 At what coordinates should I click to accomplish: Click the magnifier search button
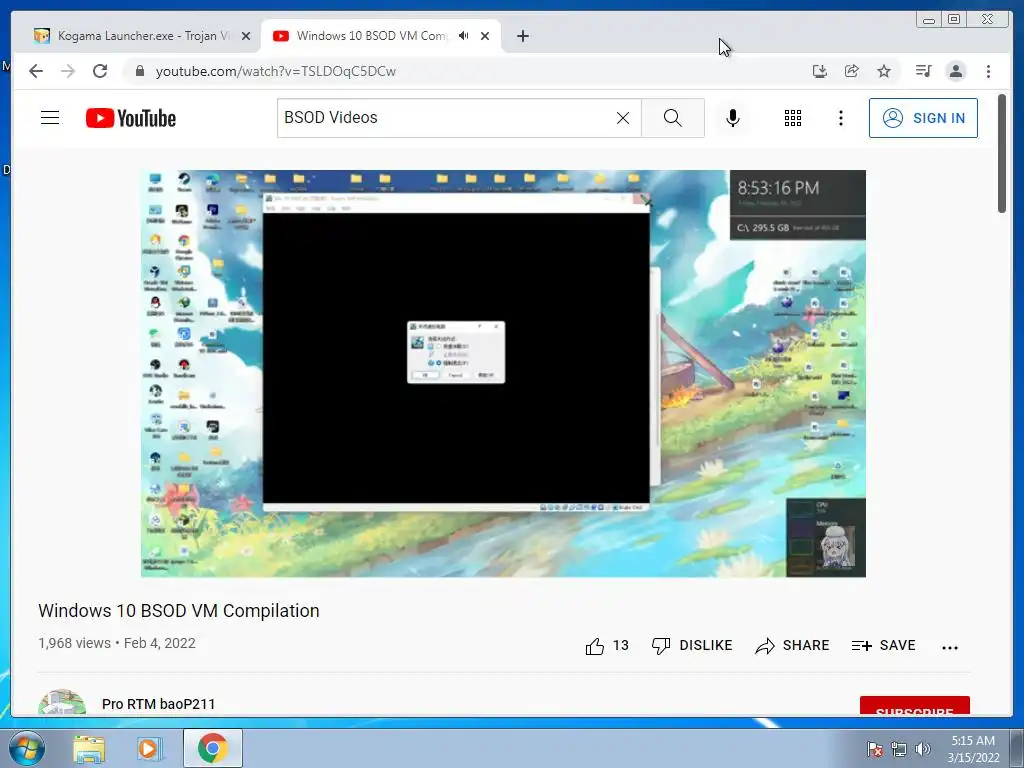(x=673, y=118)
